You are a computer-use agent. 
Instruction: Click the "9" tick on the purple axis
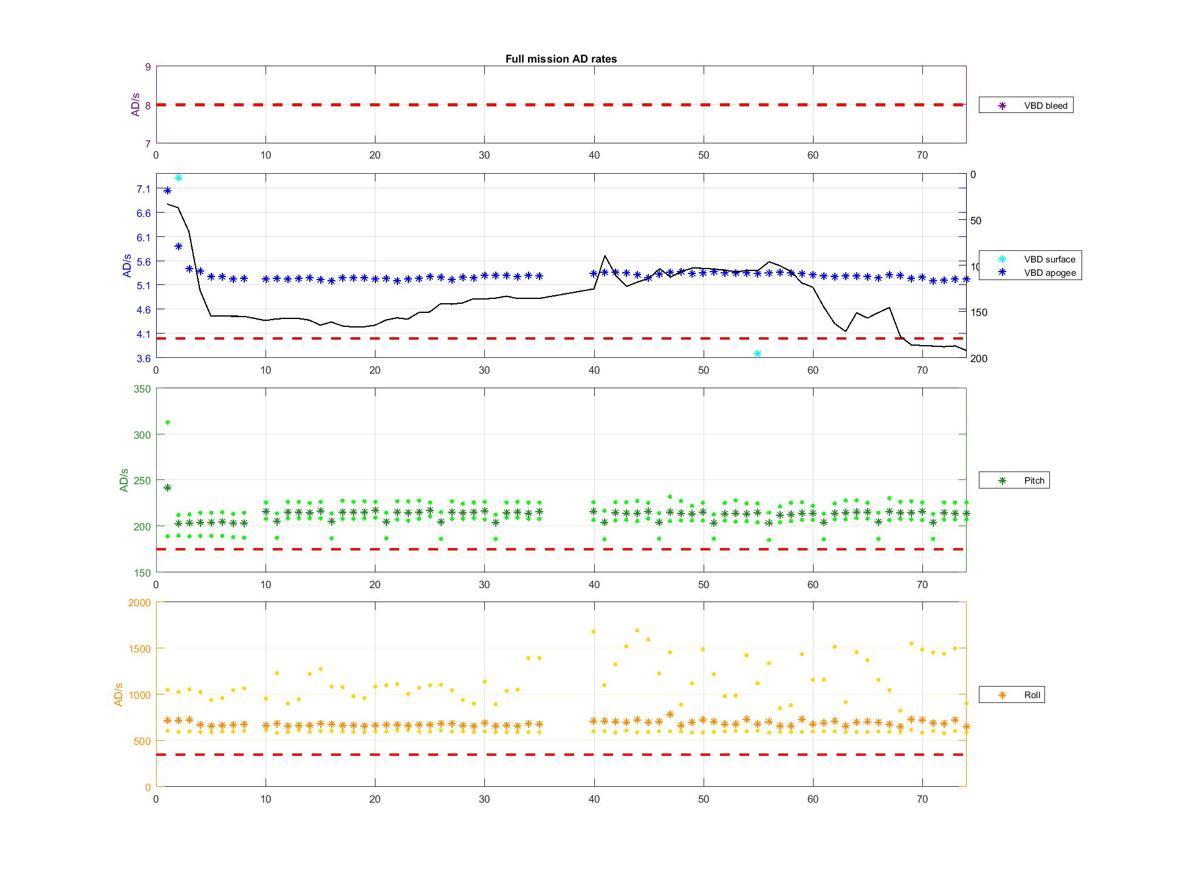pos(148,67)
